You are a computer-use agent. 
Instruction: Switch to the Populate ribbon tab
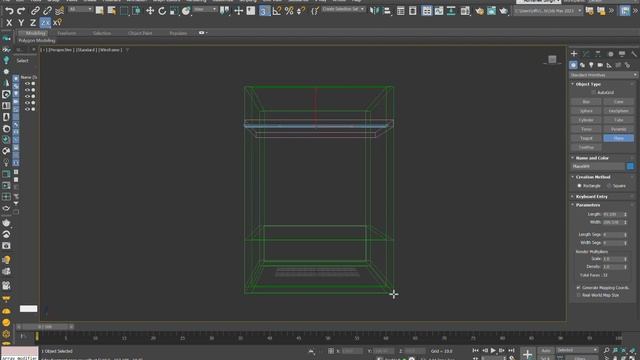(x=178, y=33)
